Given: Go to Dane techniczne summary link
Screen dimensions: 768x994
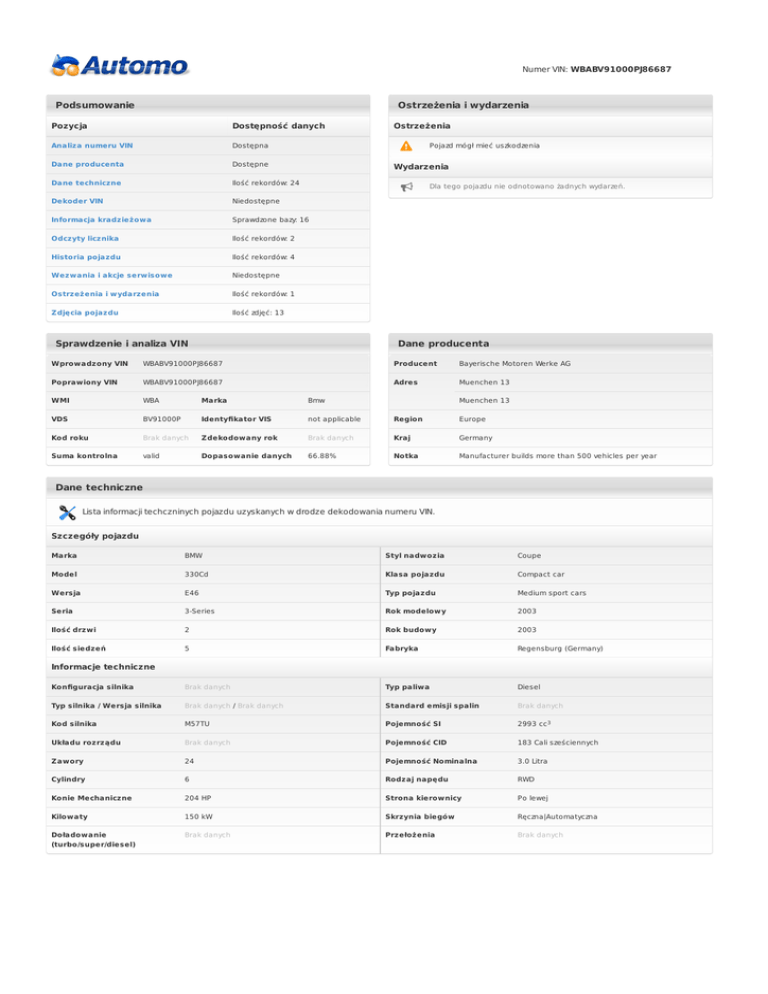Looking at the screenshot, I should point(86,183).
